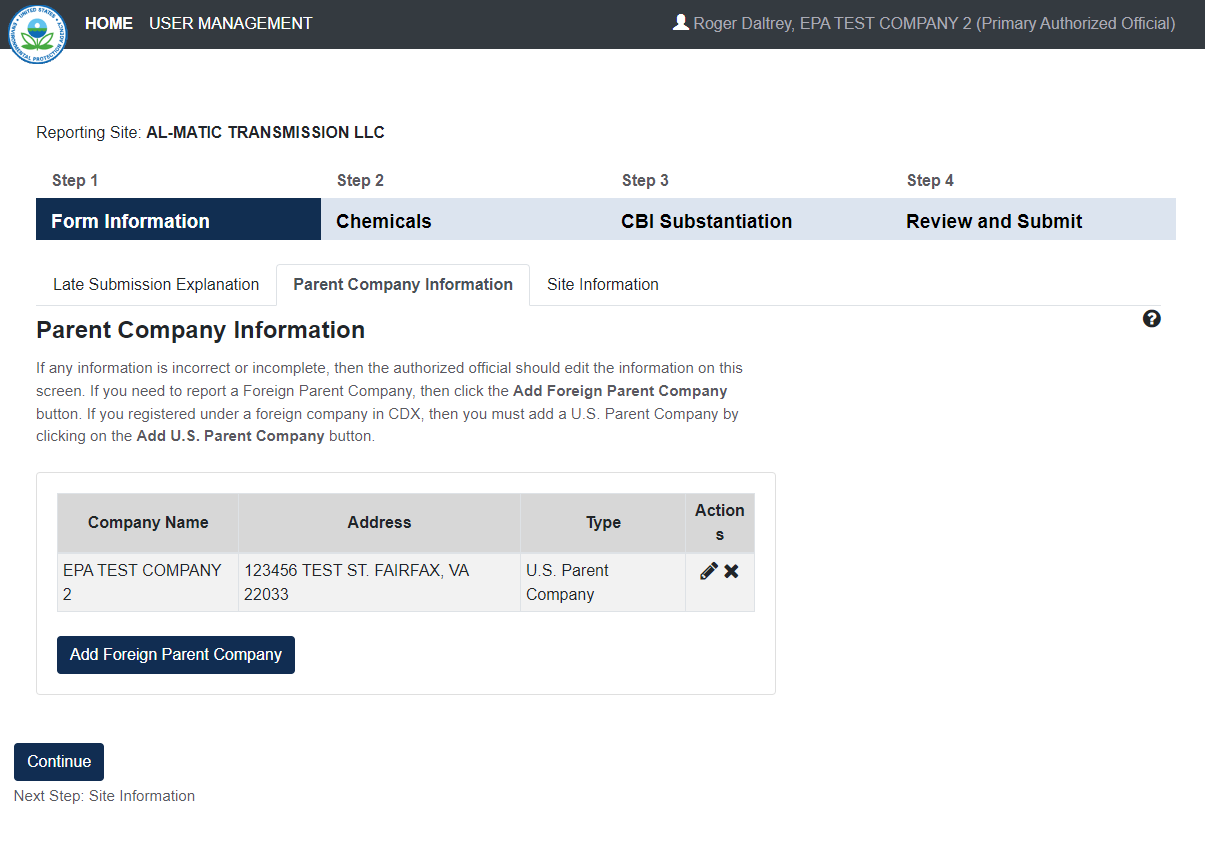Open the help question mark icon

click(x=1151, y=319)
